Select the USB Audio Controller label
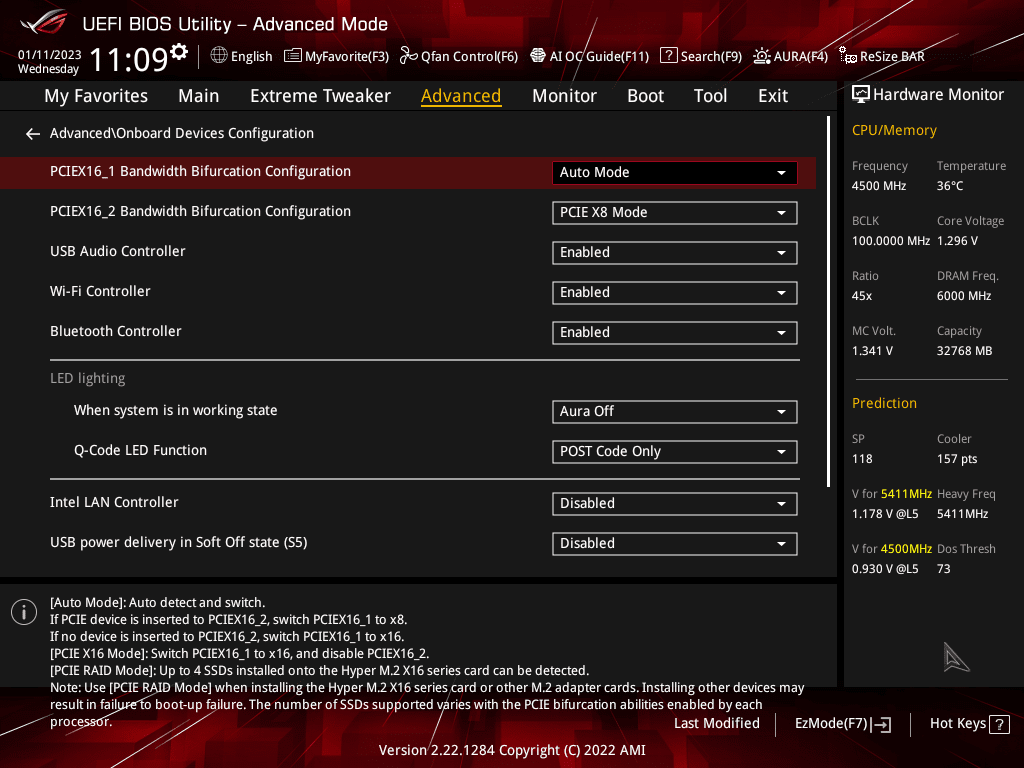The width and height of the screenshot is (1024, 768). point(118,251)
